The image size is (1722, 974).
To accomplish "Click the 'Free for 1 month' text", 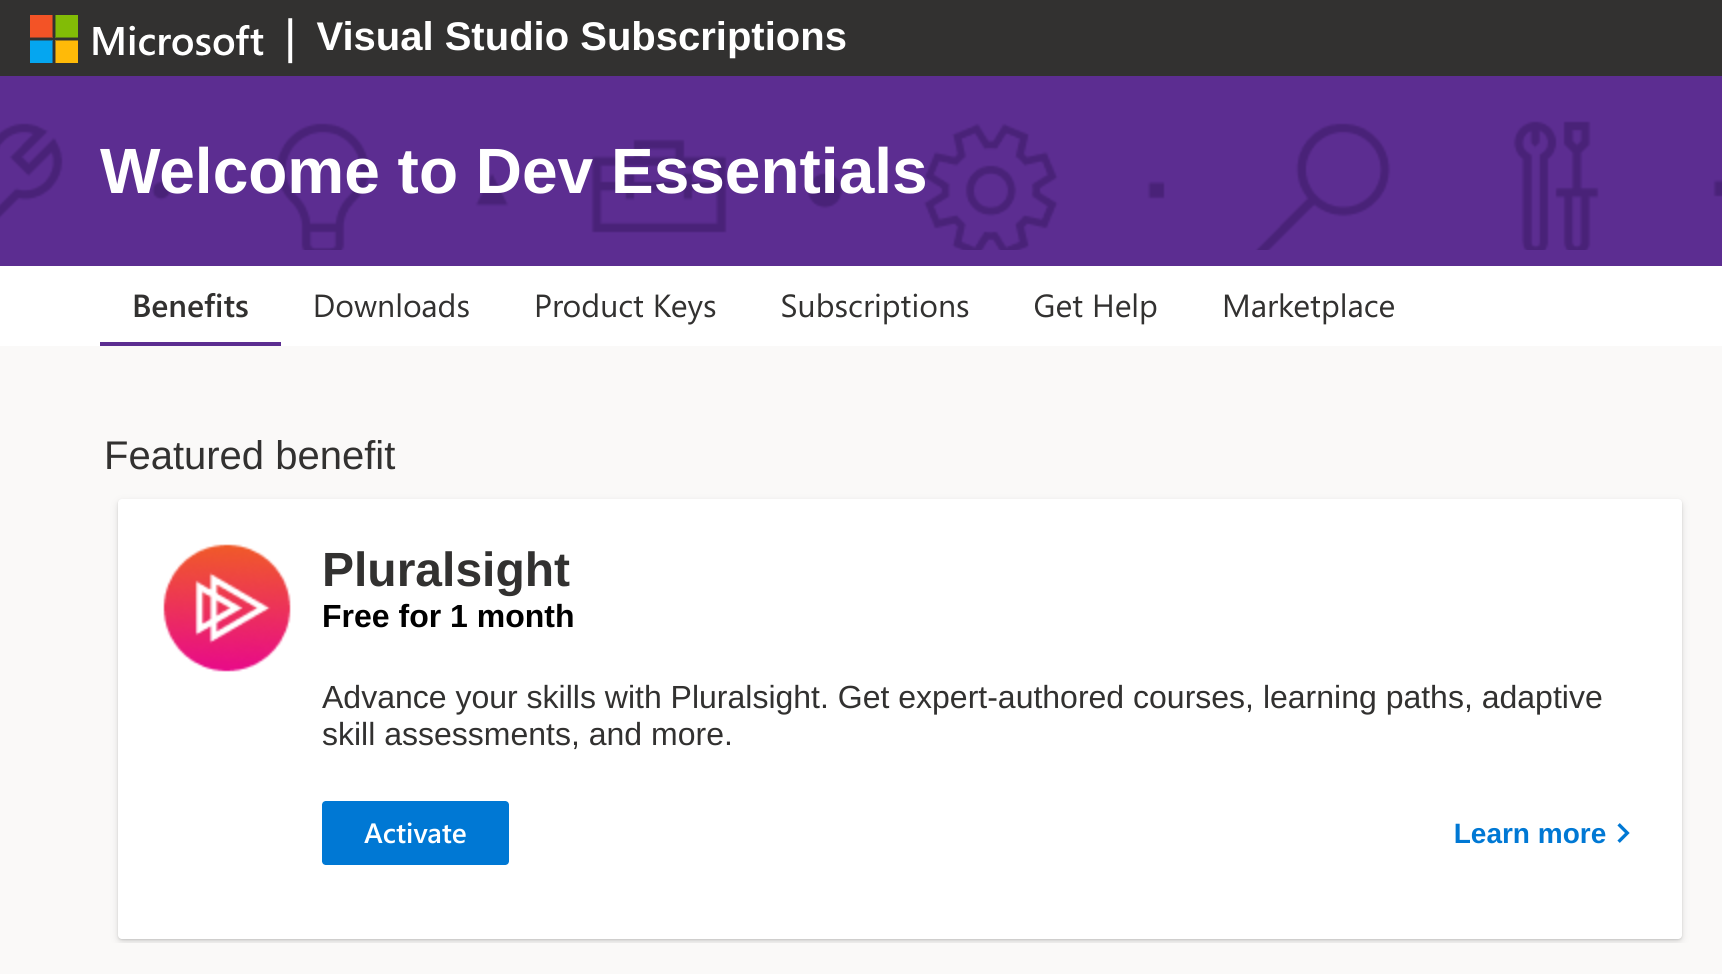I will pyautogui.click(x=448, y=616).
